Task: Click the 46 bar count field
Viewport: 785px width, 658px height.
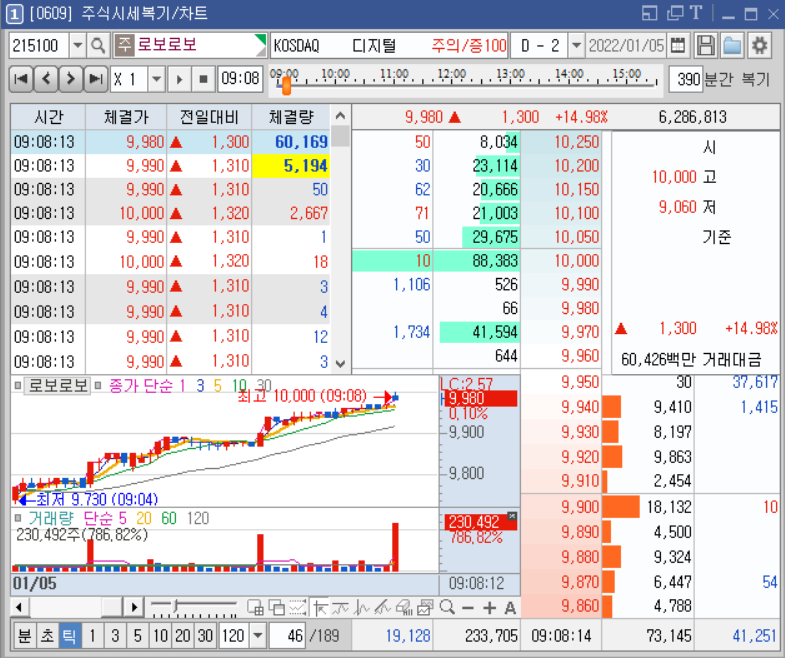Action: (287, 636)
